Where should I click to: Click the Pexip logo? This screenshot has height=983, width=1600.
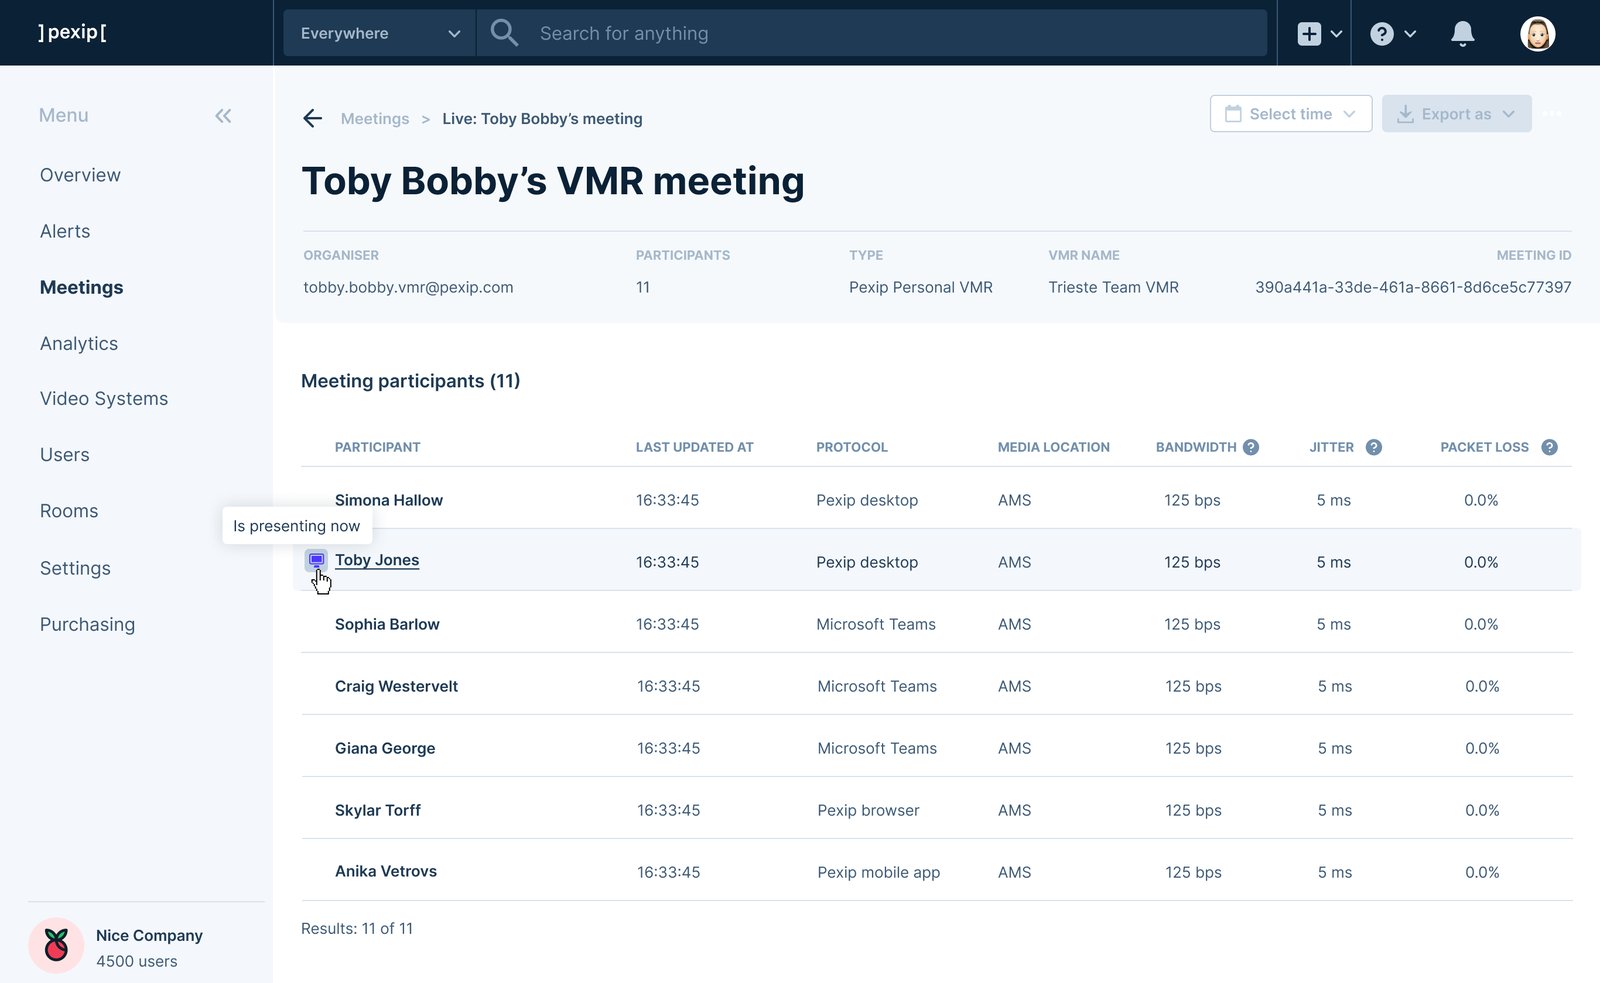72,32
